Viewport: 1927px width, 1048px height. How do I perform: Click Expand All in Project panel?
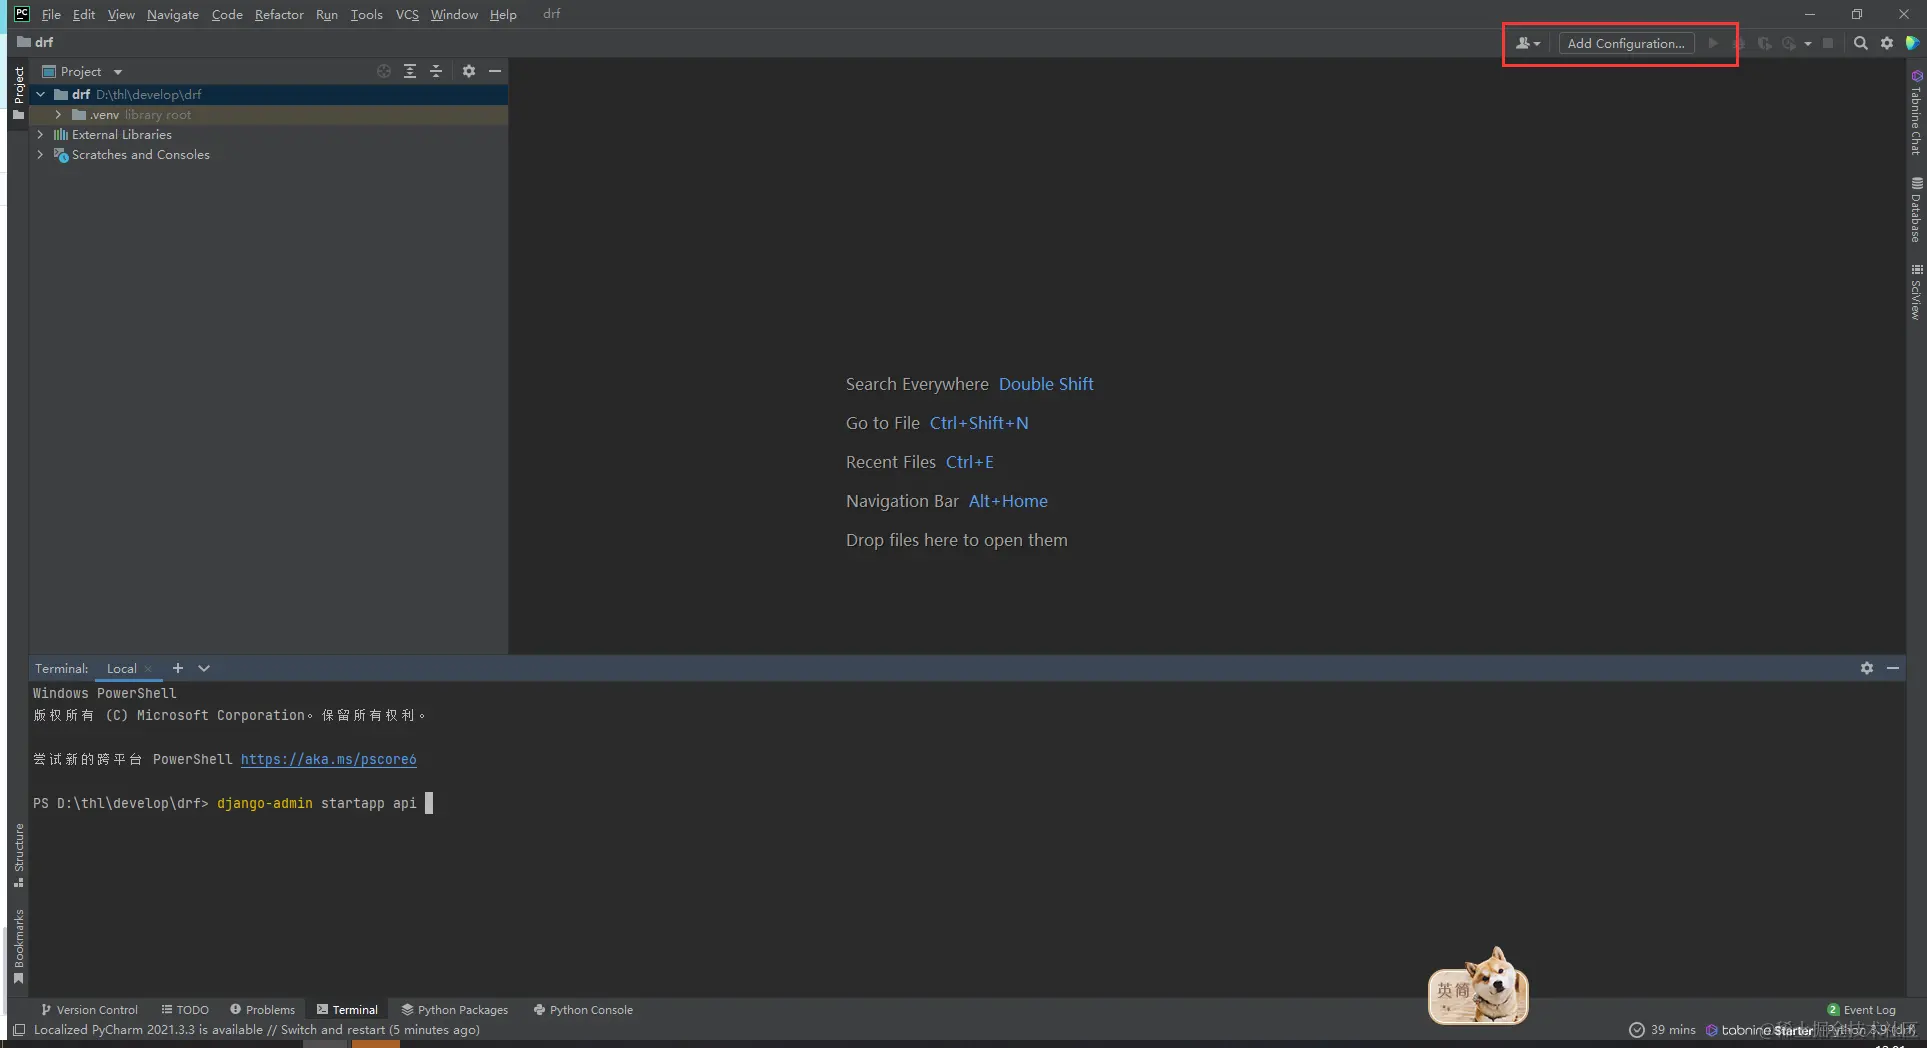tap(410, 71)
